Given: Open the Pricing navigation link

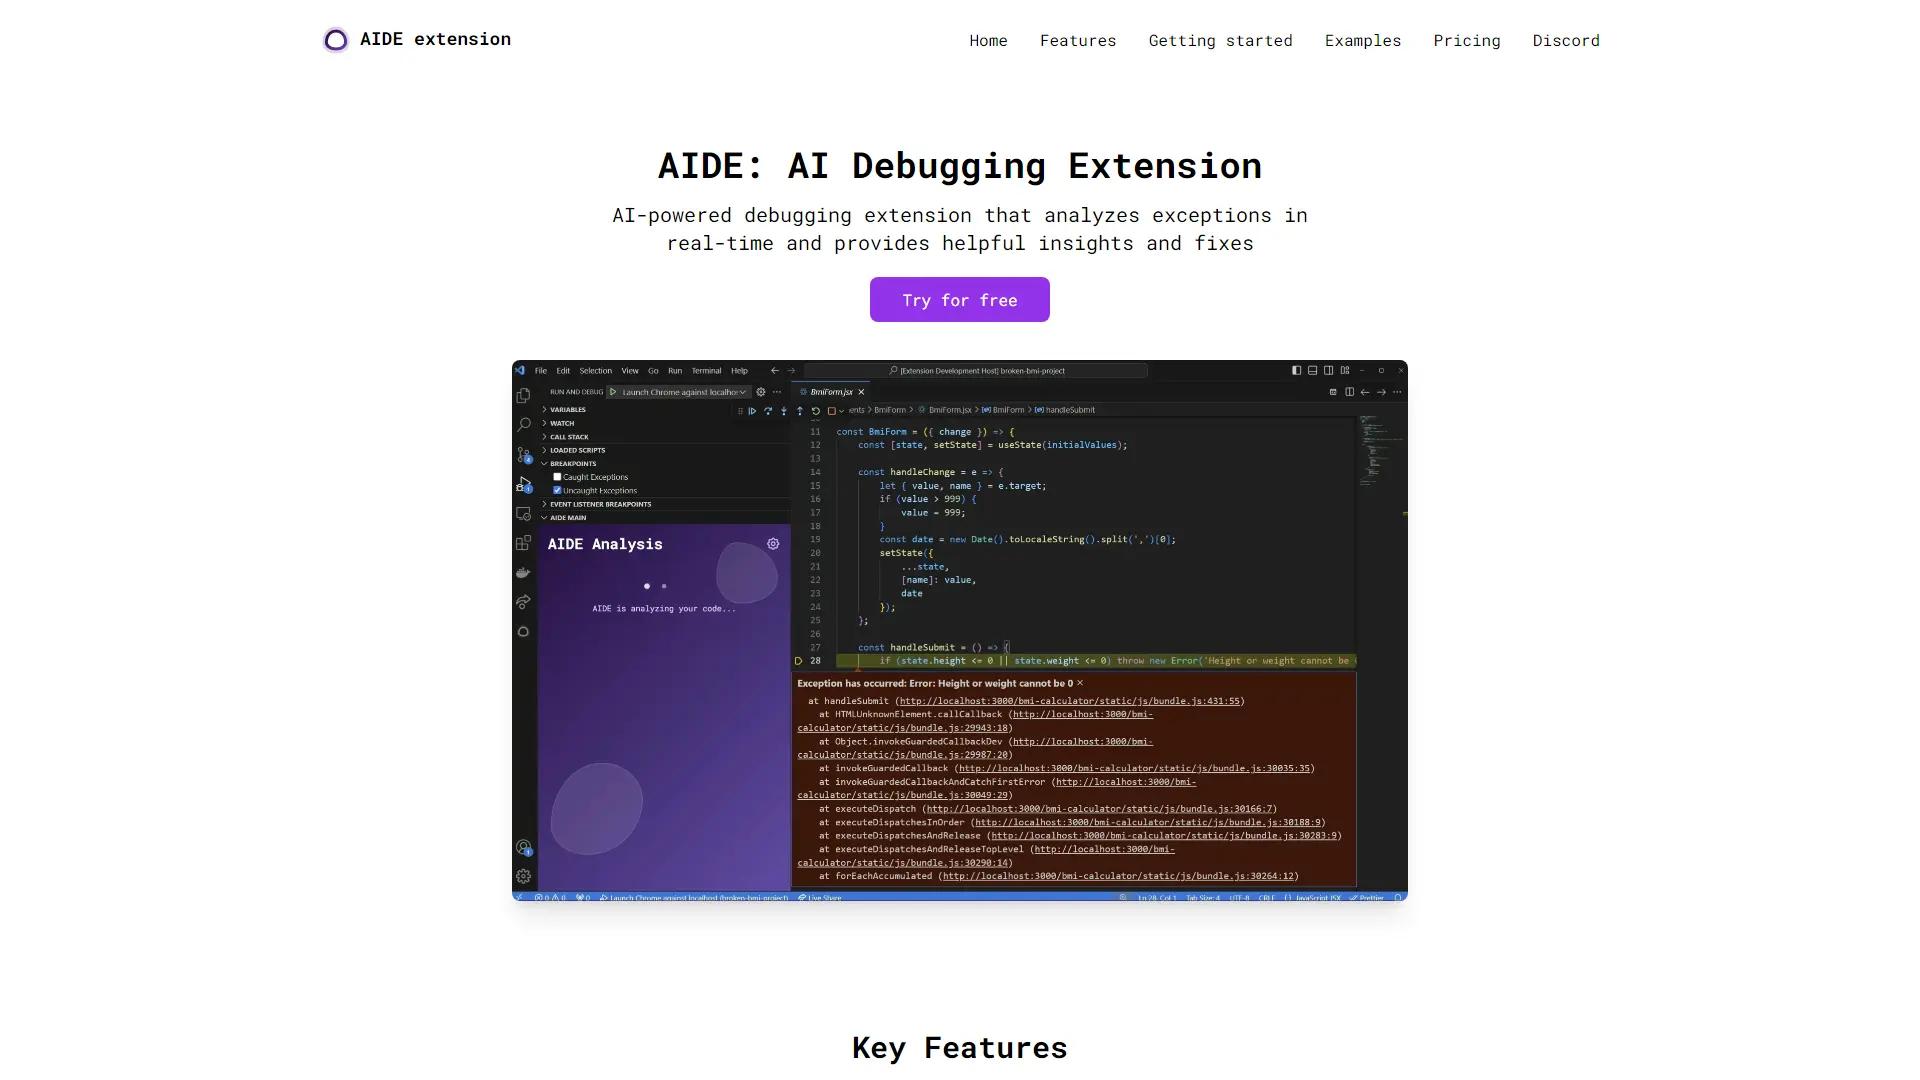Looking at the screenshot, I should point(1467,40).
